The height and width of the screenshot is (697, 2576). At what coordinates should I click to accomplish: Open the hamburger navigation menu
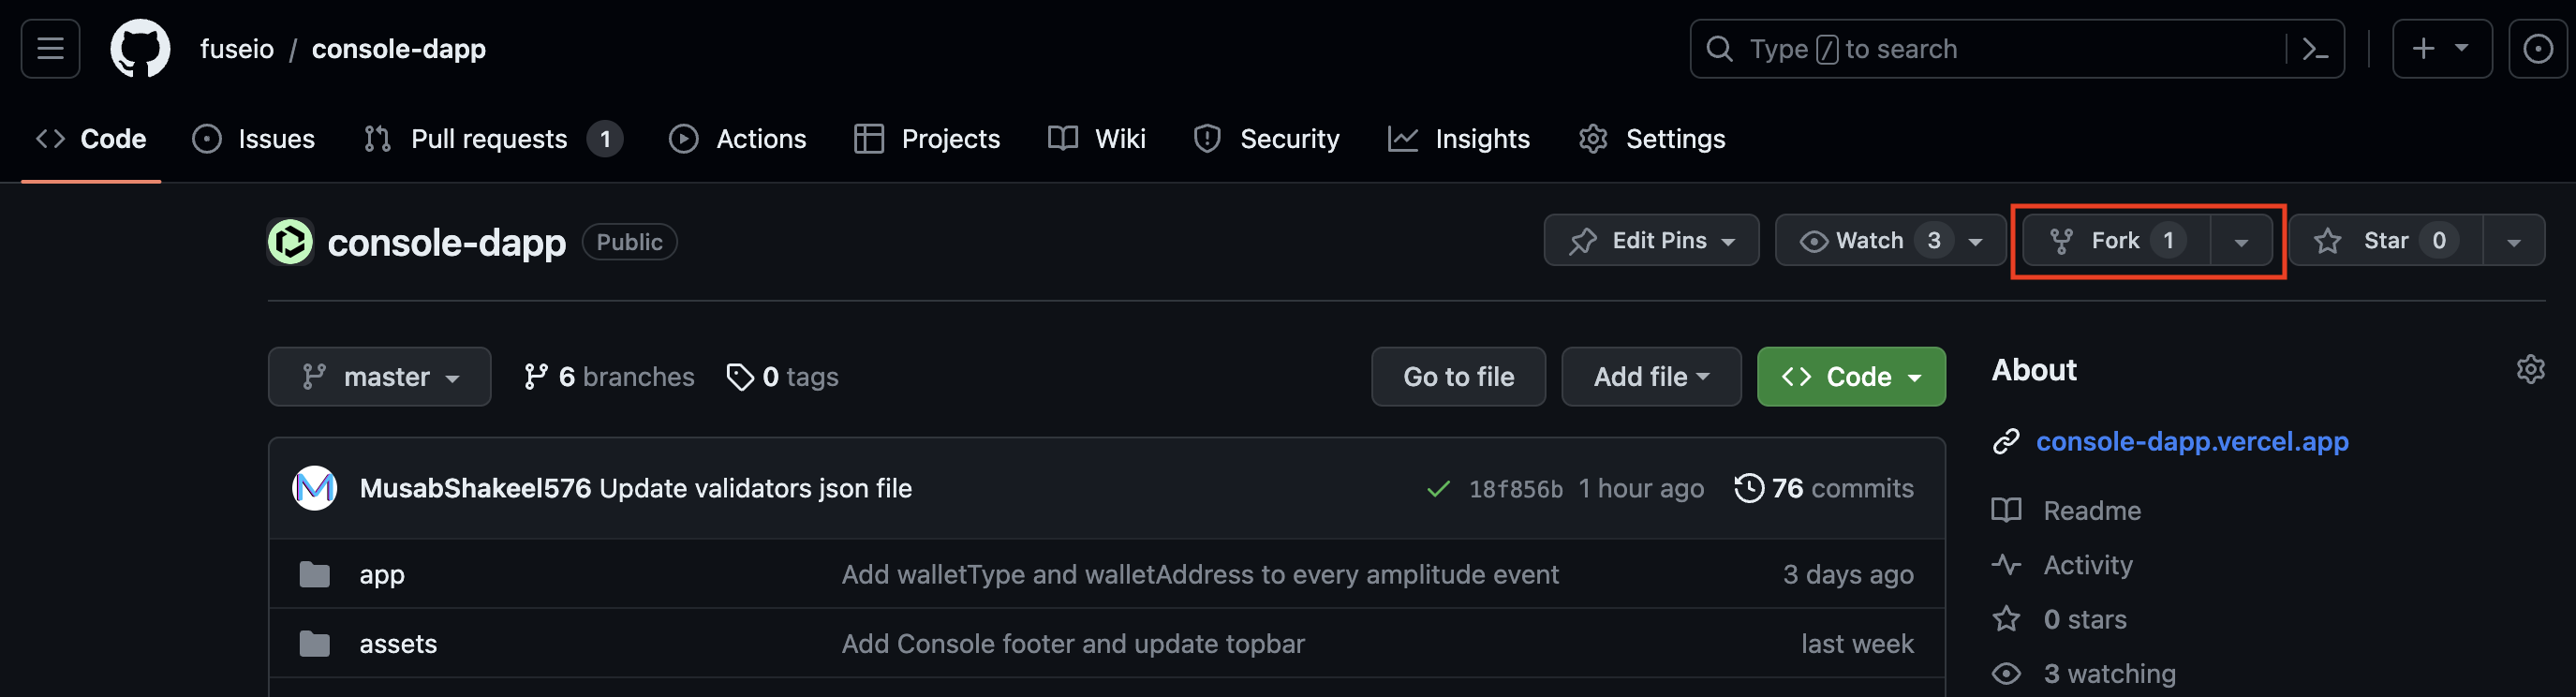(50, 48)
